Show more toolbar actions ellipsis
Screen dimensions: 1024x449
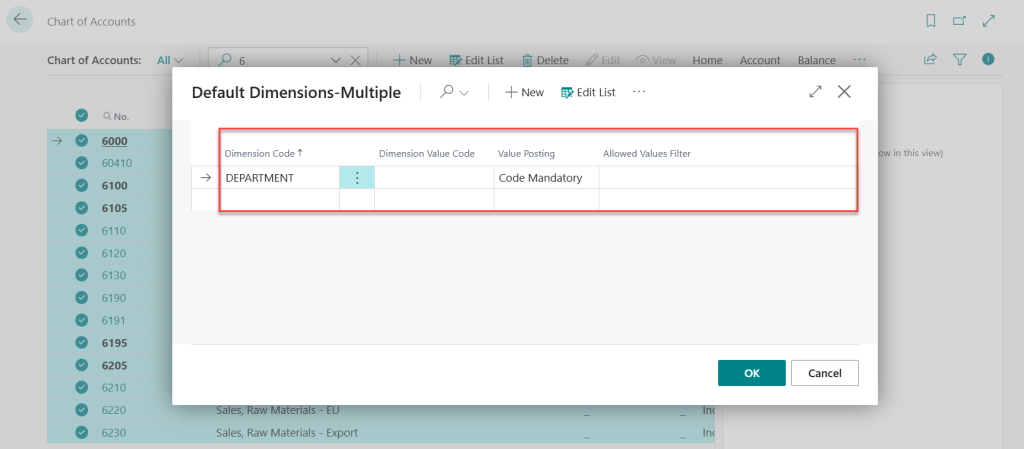(859, 59)
